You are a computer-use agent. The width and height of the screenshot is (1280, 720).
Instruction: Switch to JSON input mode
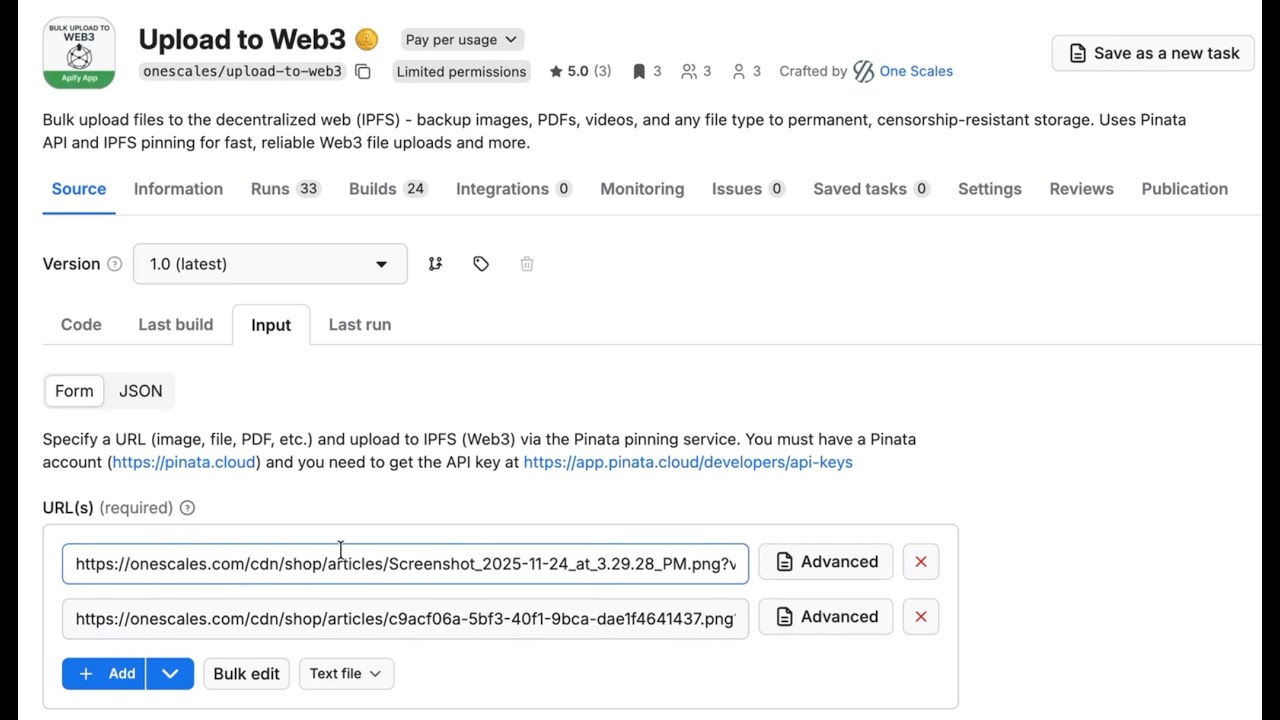click(140, 391)
